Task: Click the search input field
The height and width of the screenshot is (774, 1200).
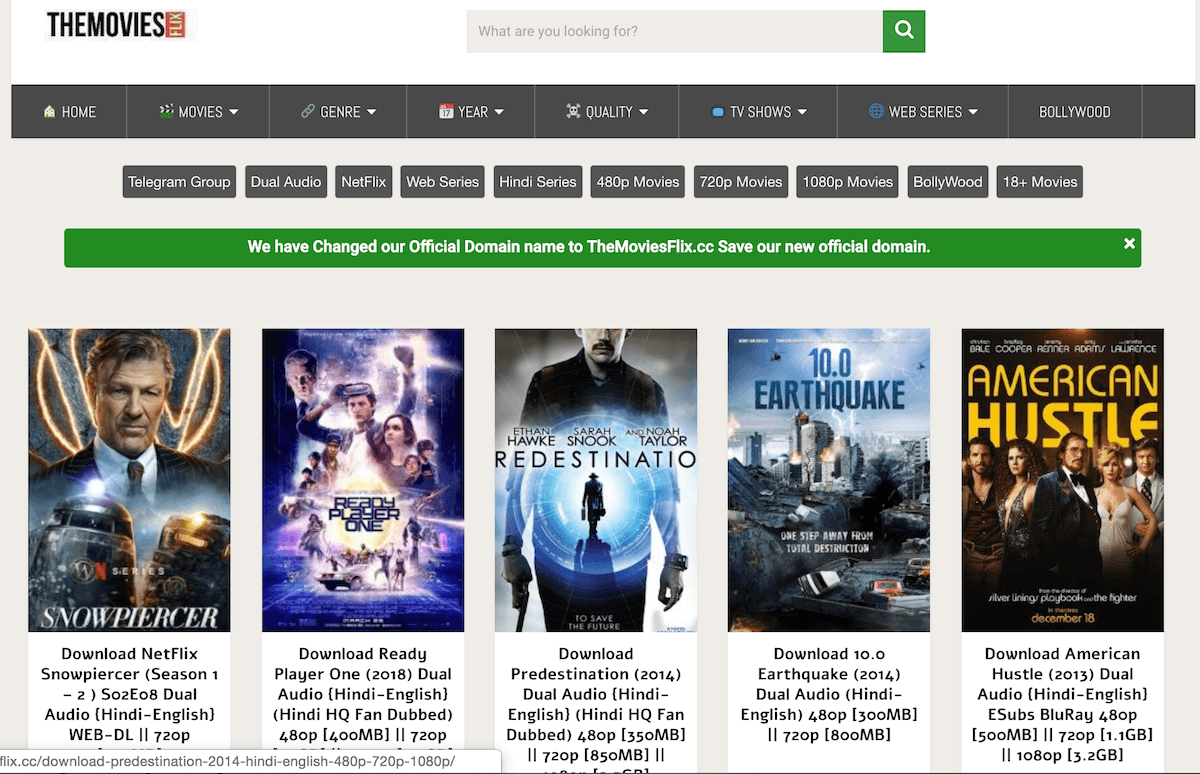Action: click(674, 31)
